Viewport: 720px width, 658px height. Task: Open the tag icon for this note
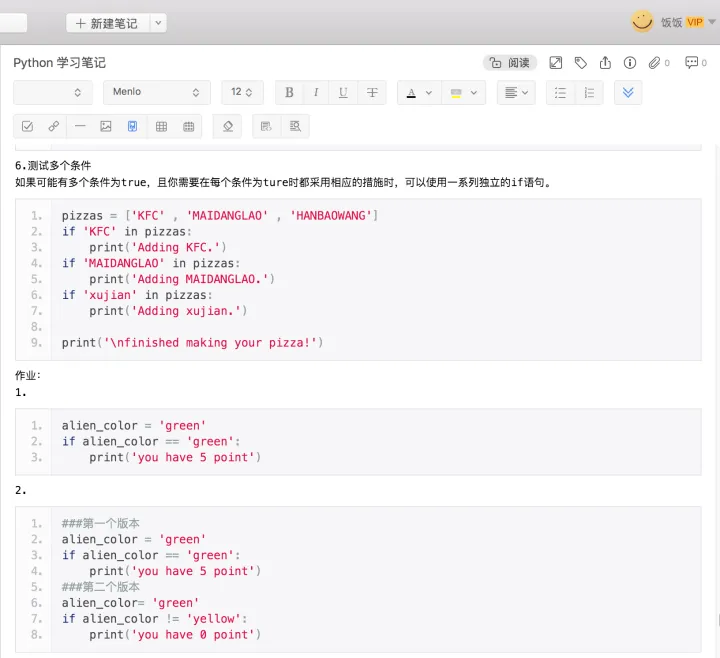click(580, 62)
